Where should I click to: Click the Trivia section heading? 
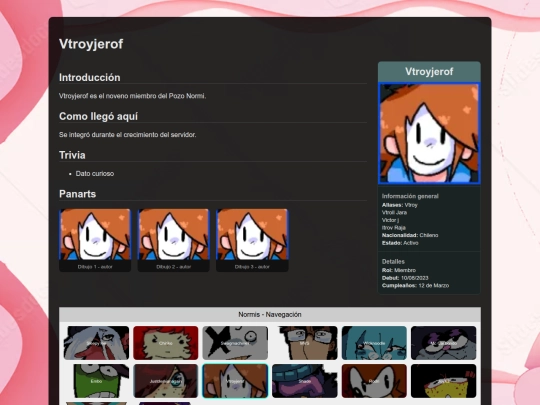tap(72, 155)
